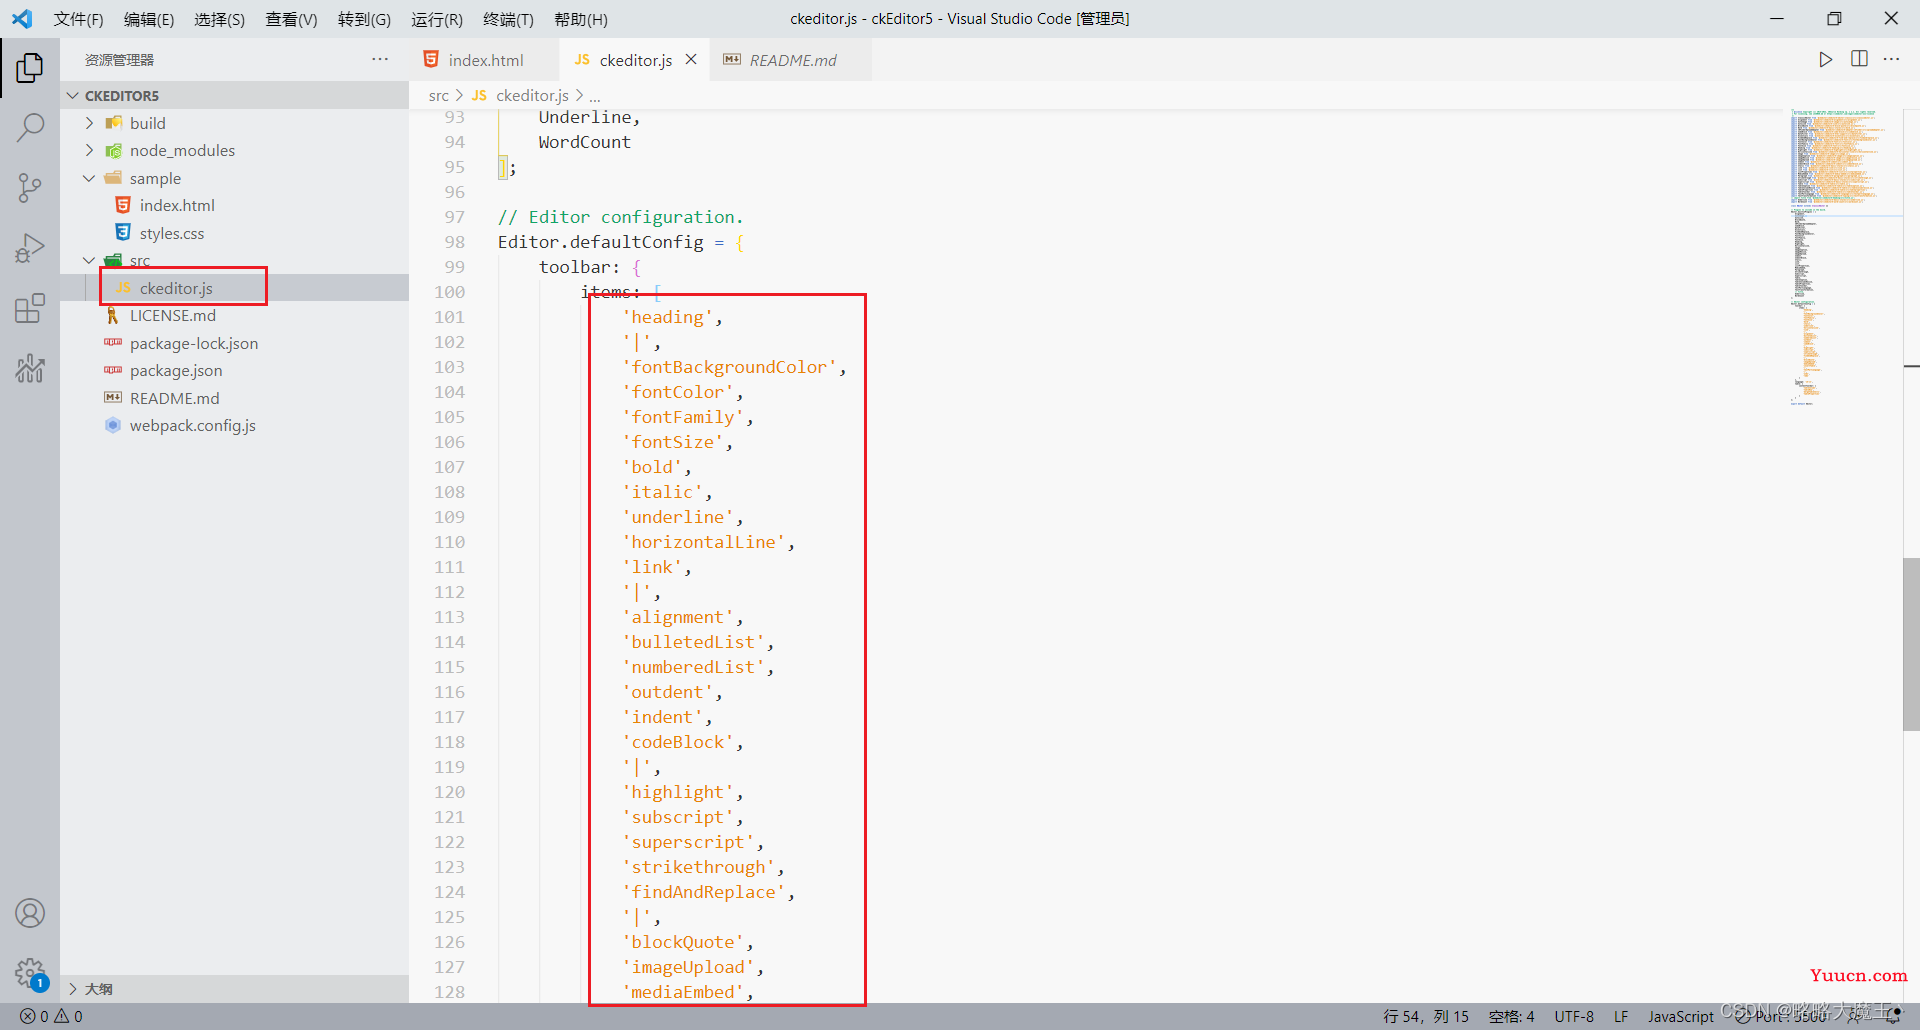
Task: Switch to the README.md tab
Action: point(791,60)
